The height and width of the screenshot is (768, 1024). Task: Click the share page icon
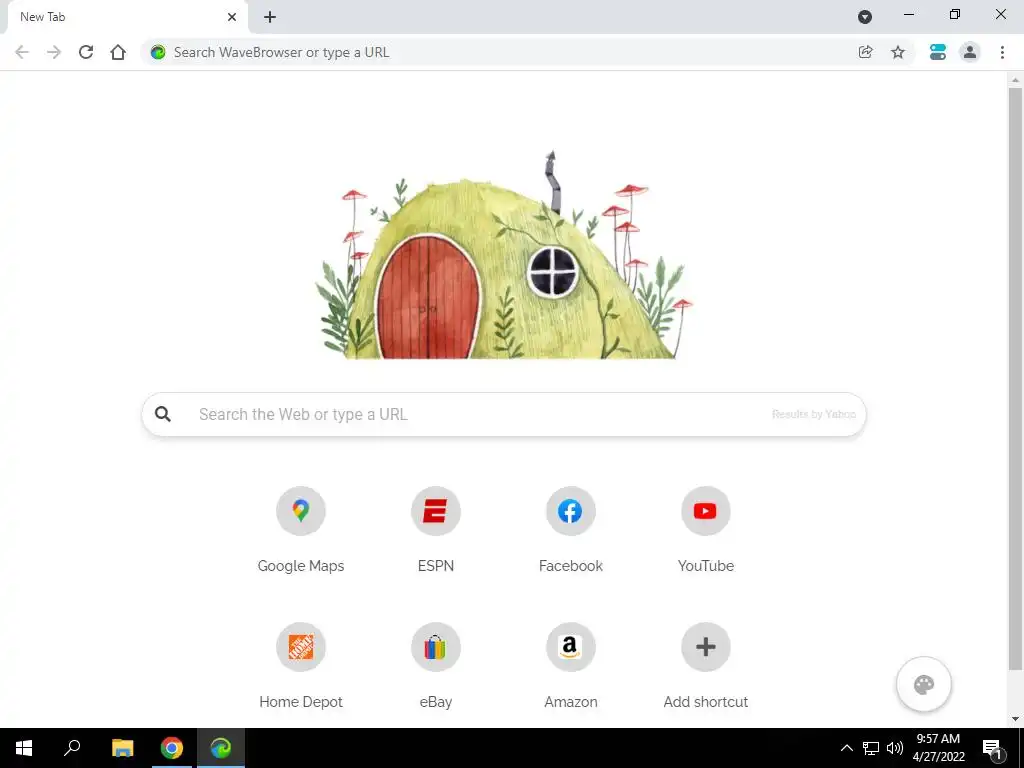[865, 52]
